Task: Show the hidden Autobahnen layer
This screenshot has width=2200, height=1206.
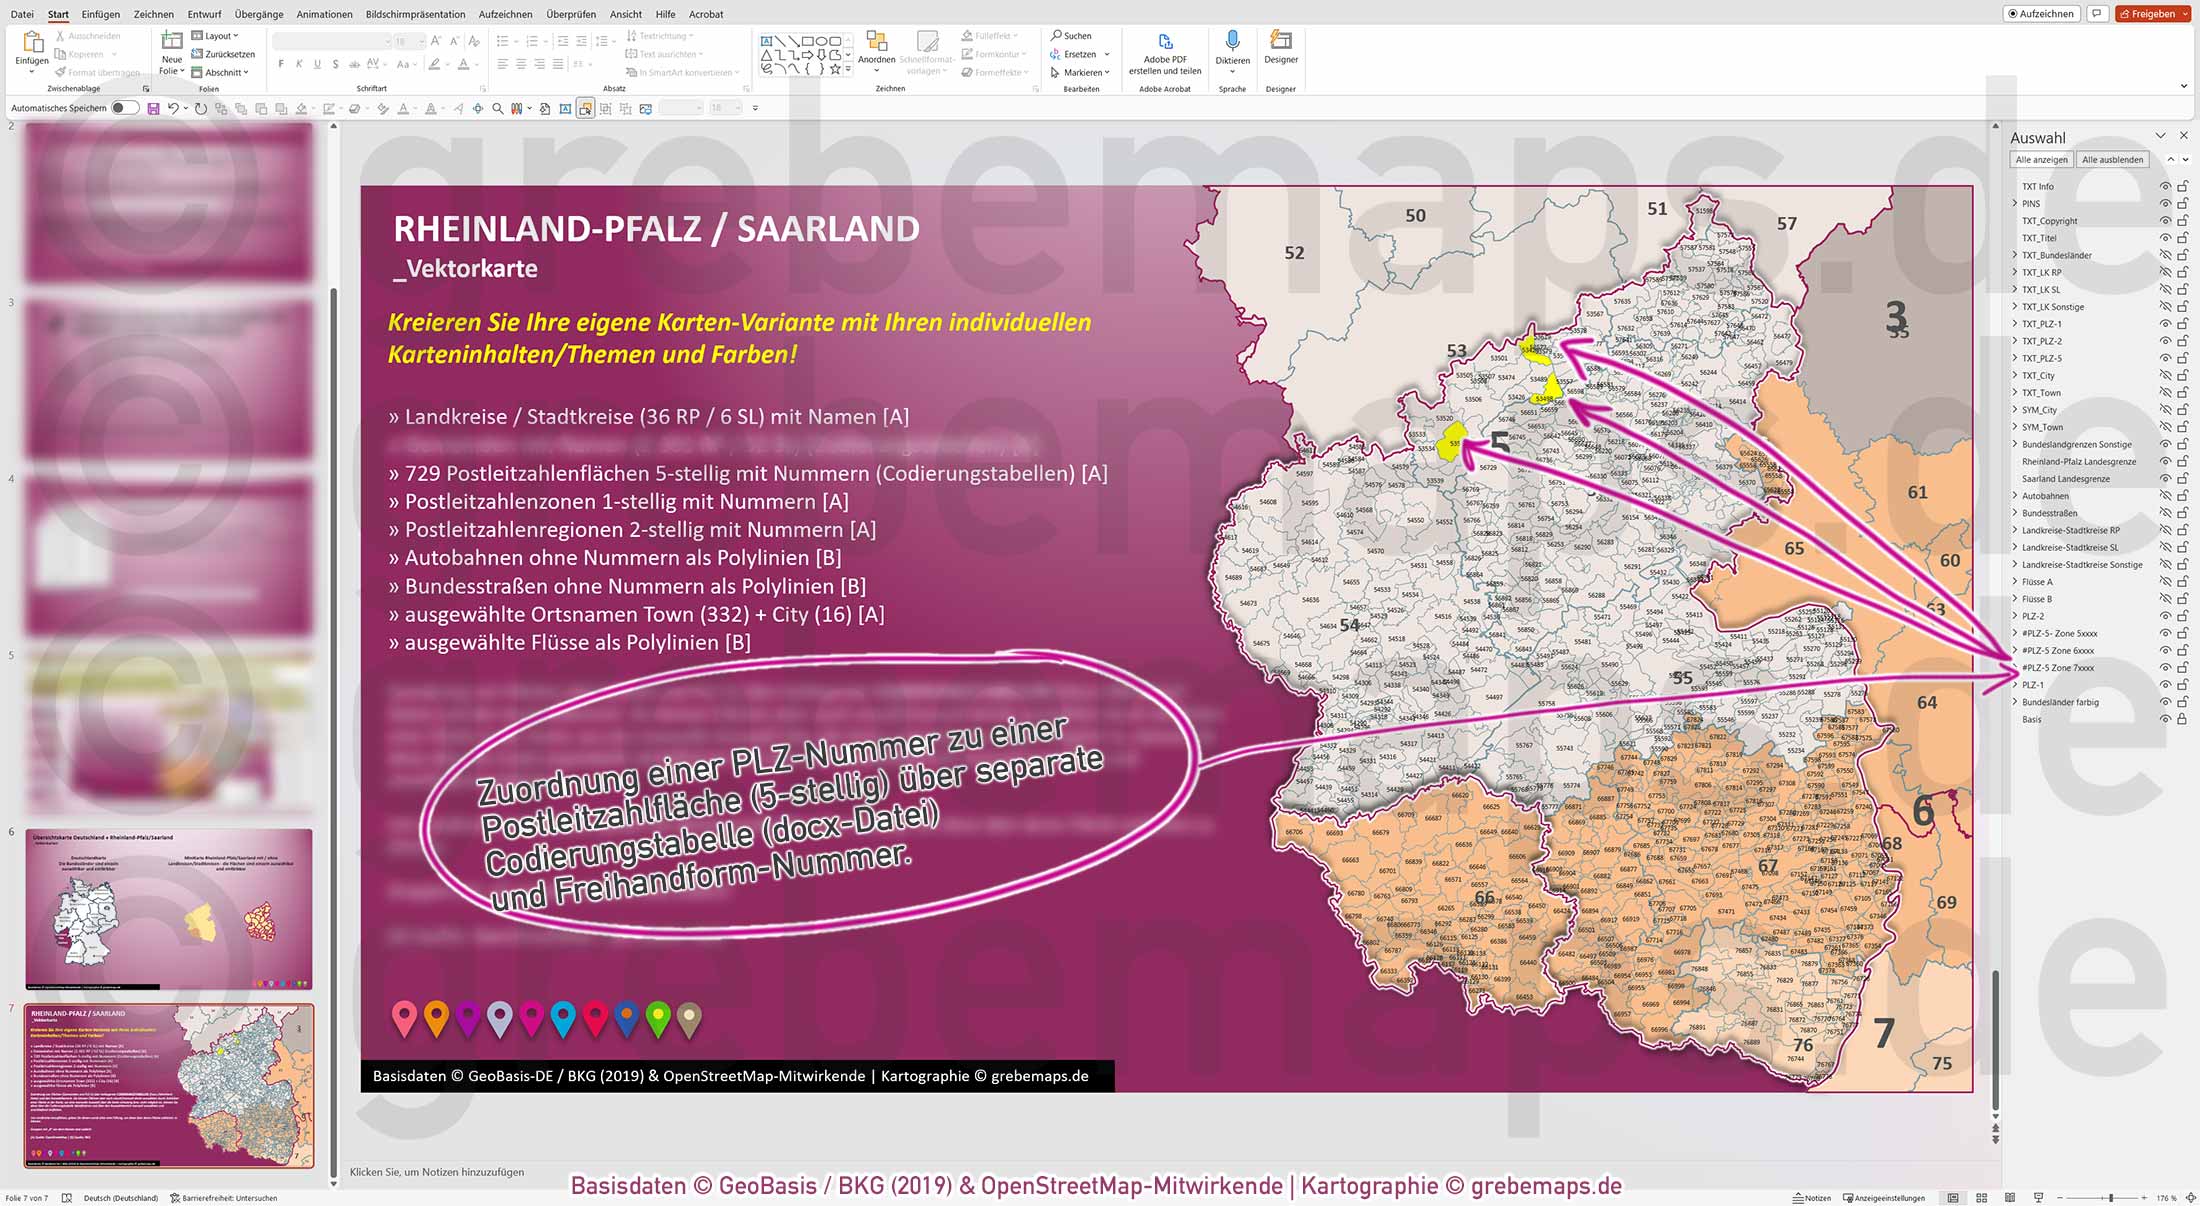Action: pos(2163,495)
